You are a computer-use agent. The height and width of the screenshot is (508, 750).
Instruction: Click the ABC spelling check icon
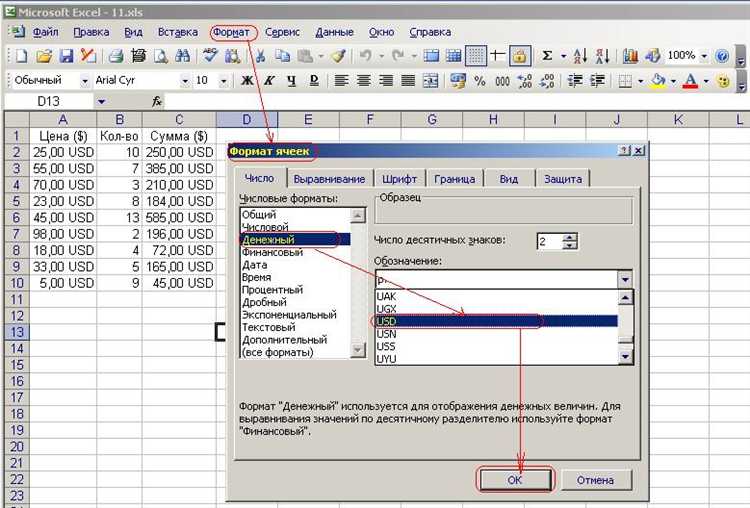click(x=210, y=56)
